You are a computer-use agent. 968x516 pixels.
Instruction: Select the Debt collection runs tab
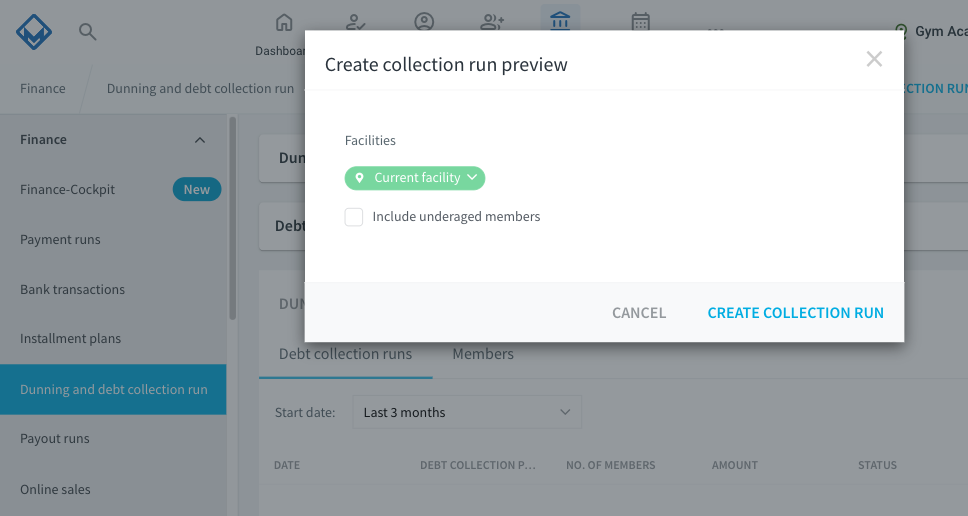click(346, 354)
